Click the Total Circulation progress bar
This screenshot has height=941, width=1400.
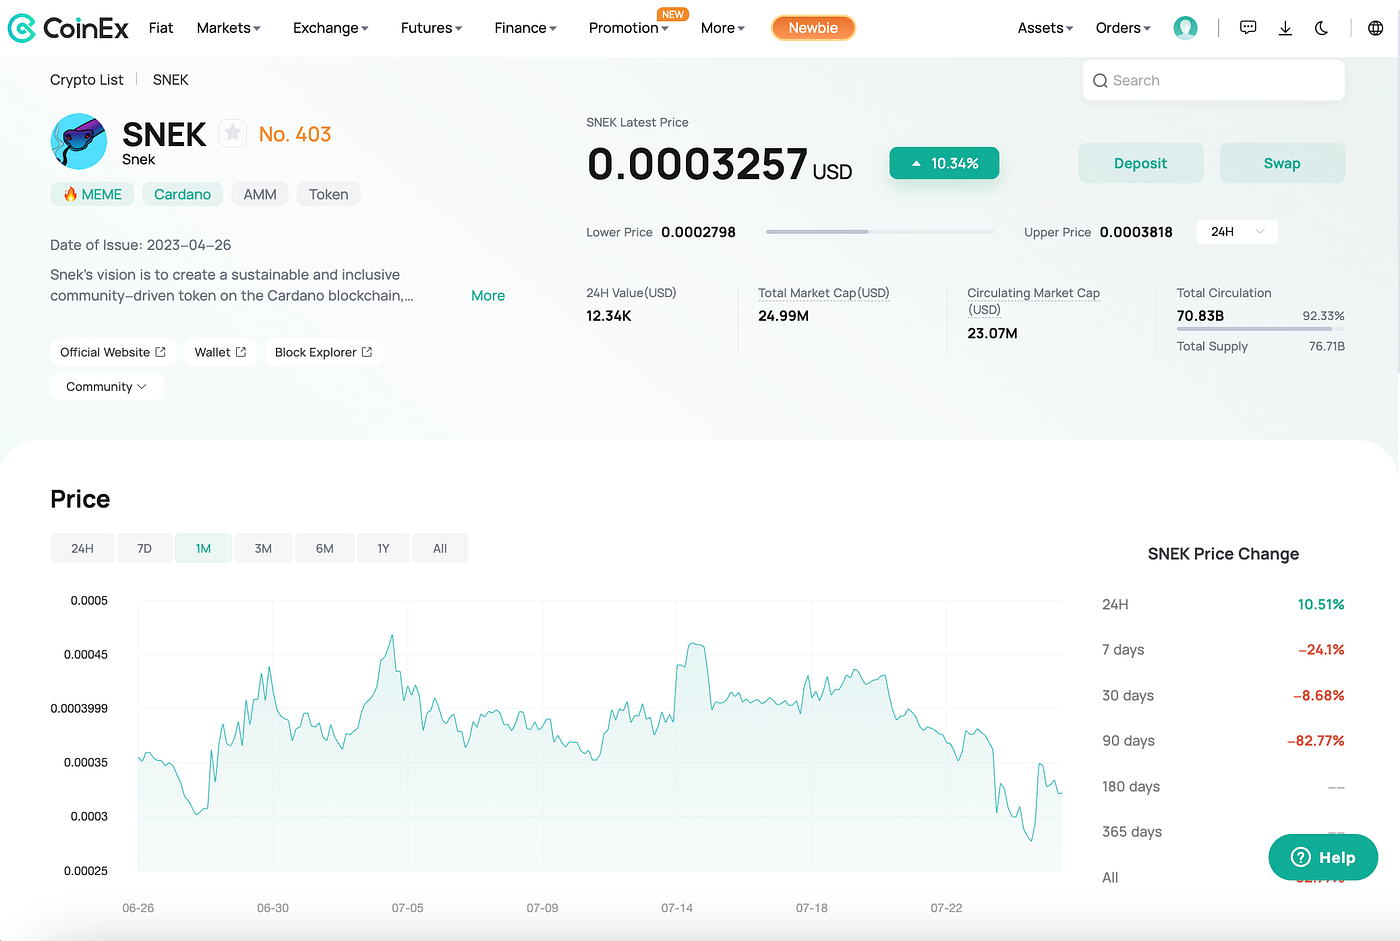(x=1260, y=329)
